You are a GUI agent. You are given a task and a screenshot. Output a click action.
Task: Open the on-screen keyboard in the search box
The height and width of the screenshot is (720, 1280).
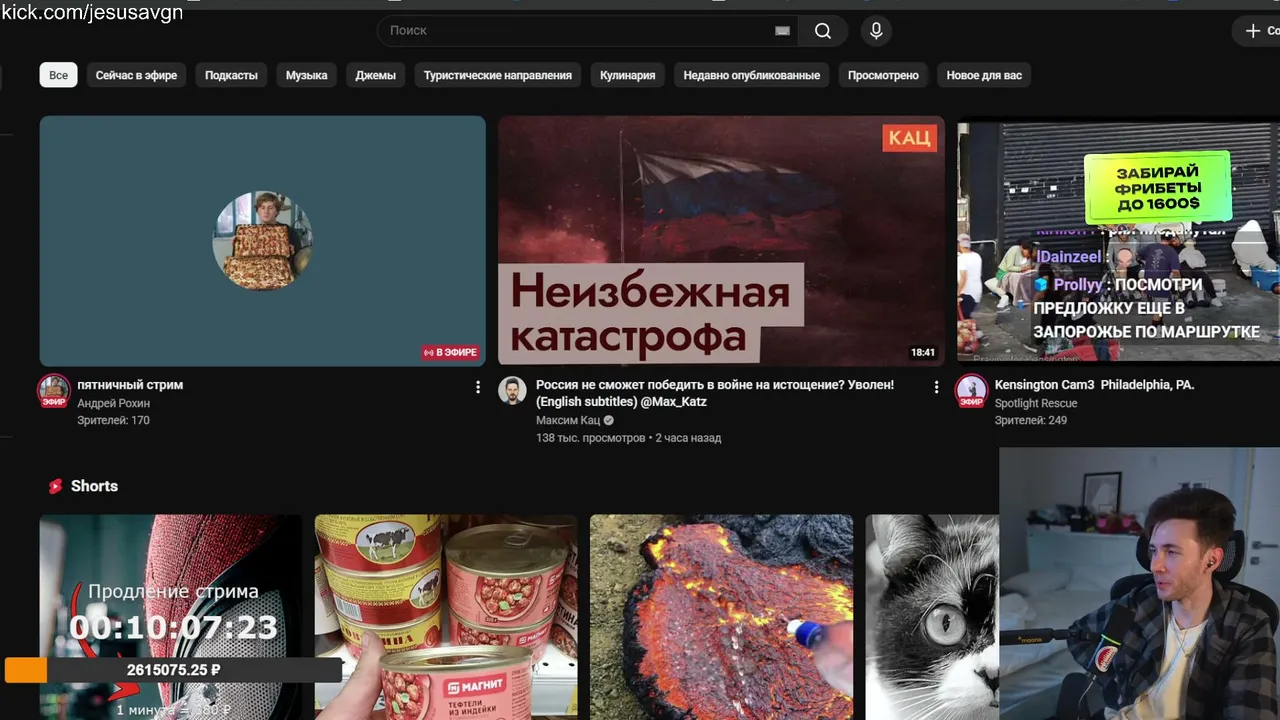coord(782,31)
